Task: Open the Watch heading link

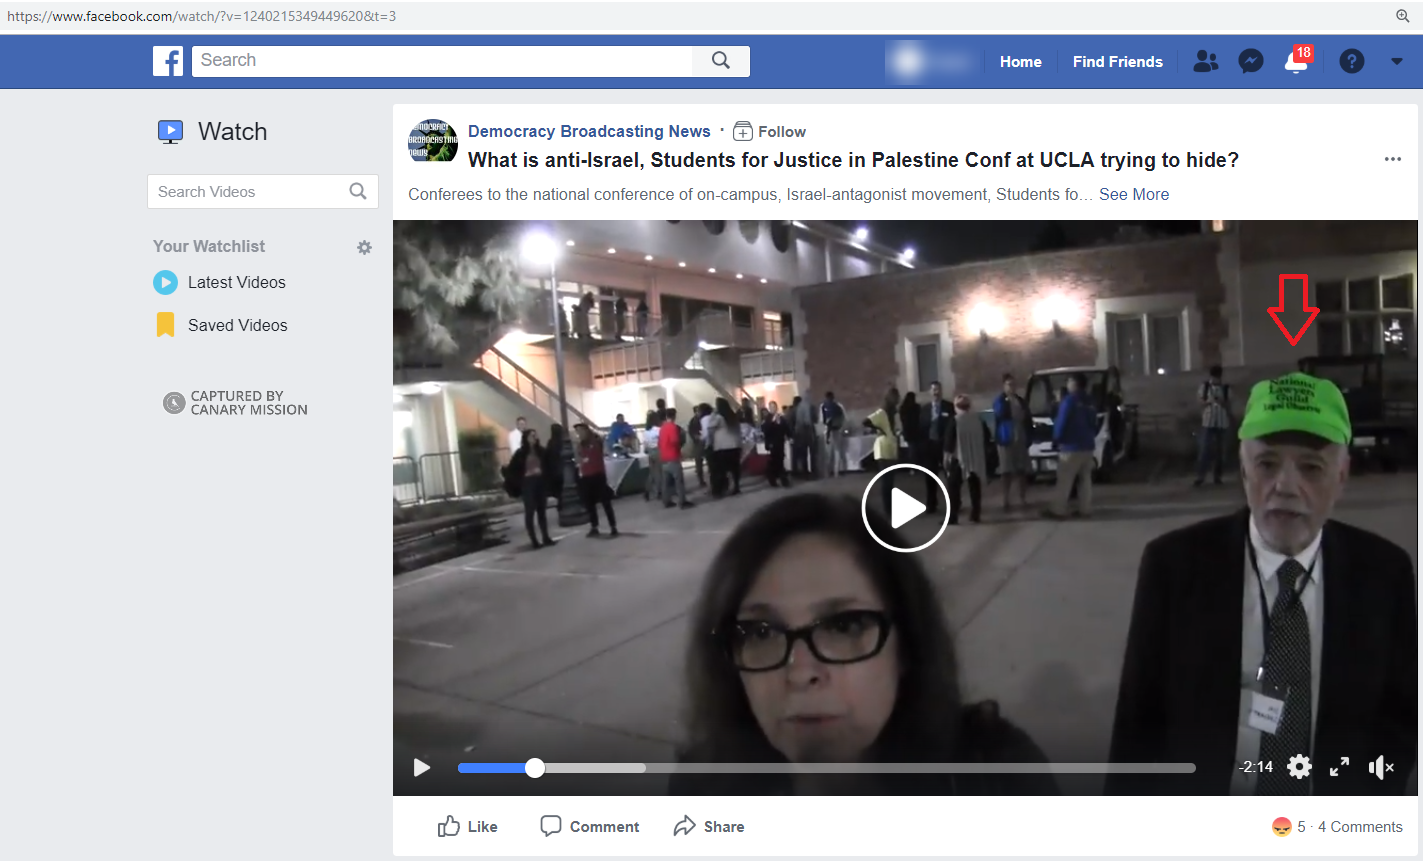Action: [232, 132]
